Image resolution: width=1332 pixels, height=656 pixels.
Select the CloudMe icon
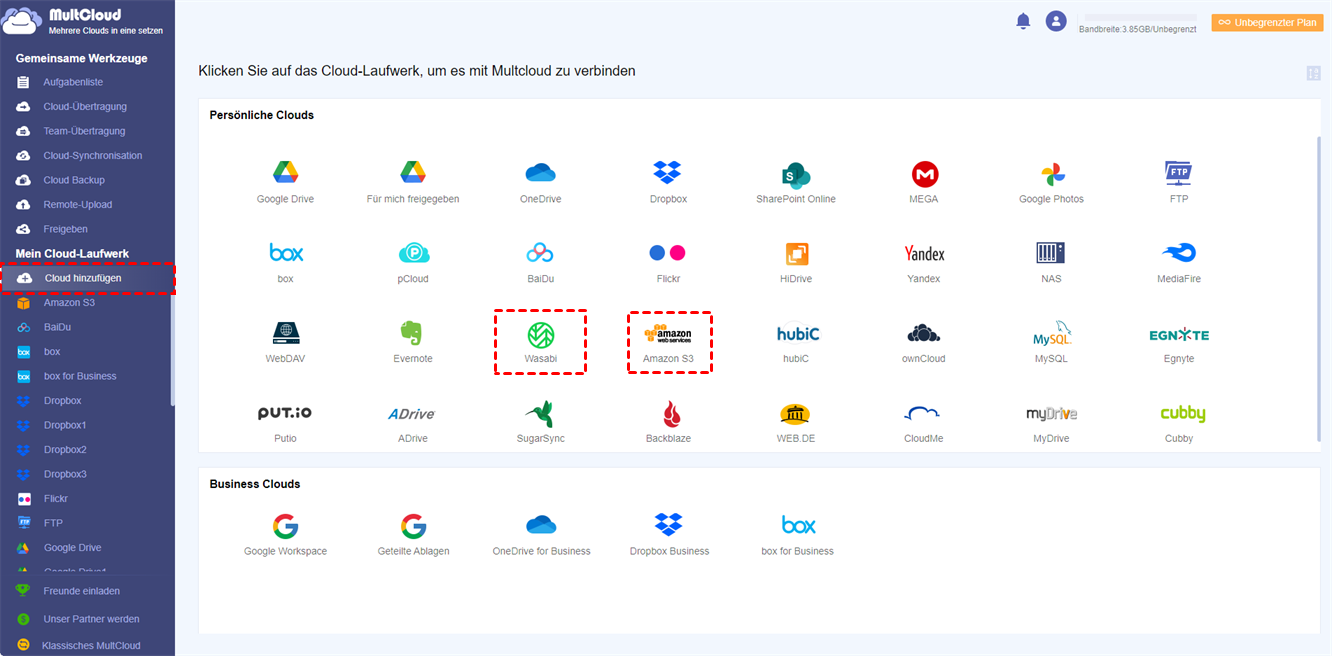[924, 413]
